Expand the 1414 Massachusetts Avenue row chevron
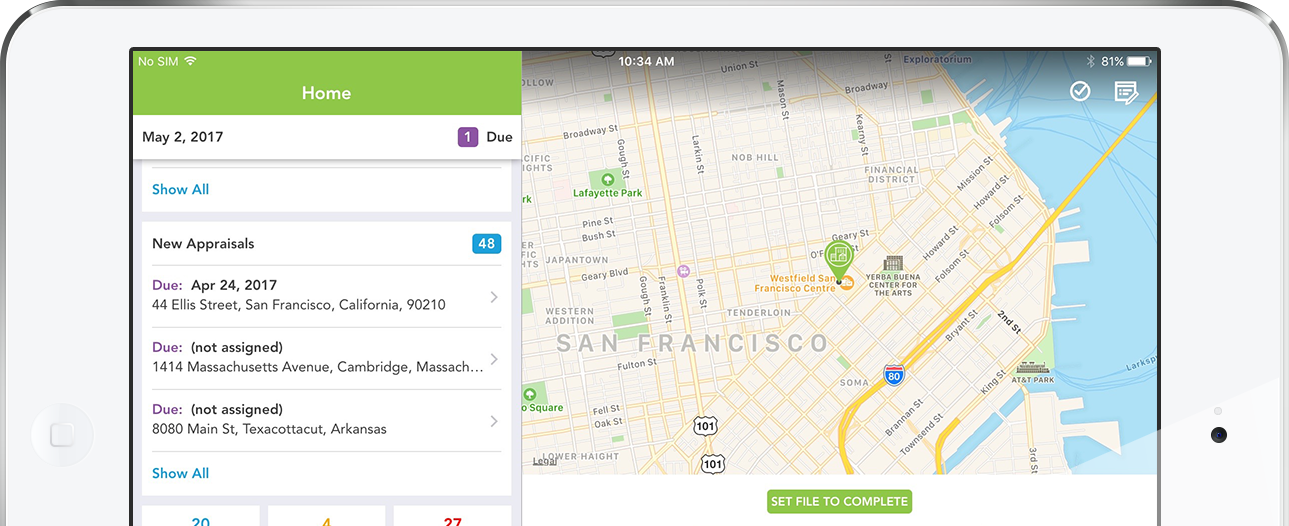 click(494, 359)
